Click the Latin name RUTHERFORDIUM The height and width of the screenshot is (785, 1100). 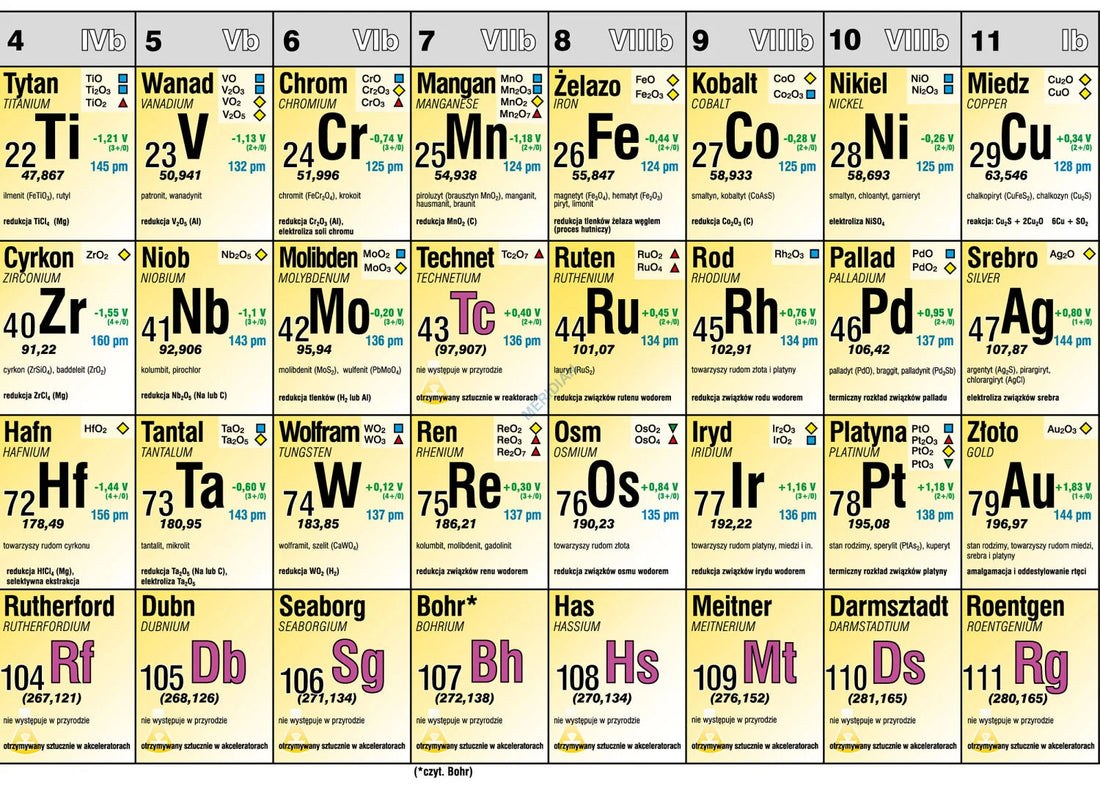coord(47,626)
